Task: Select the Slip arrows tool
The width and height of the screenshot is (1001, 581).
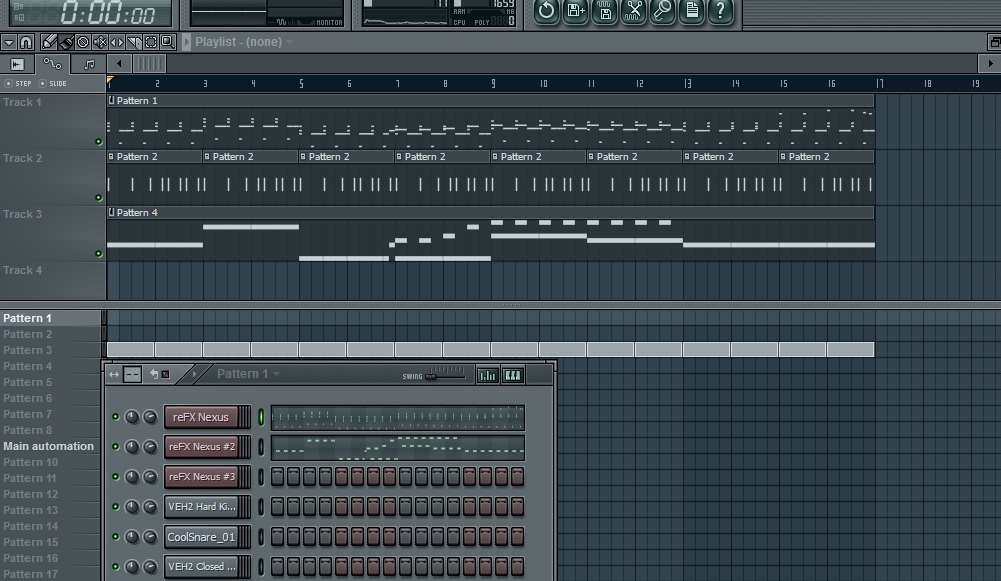Action: (117, 42)
